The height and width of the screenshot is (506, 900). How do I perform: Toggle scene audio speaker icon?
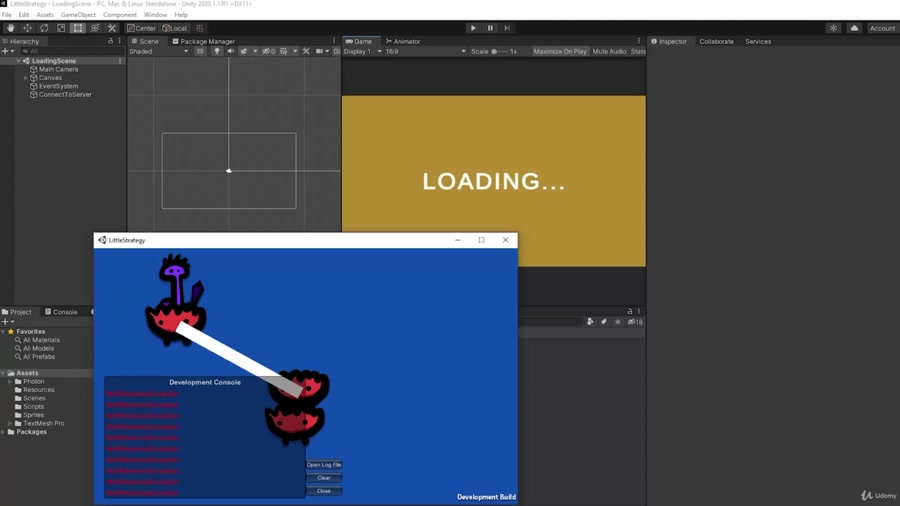pyautogui.click(x=230, y=51)
